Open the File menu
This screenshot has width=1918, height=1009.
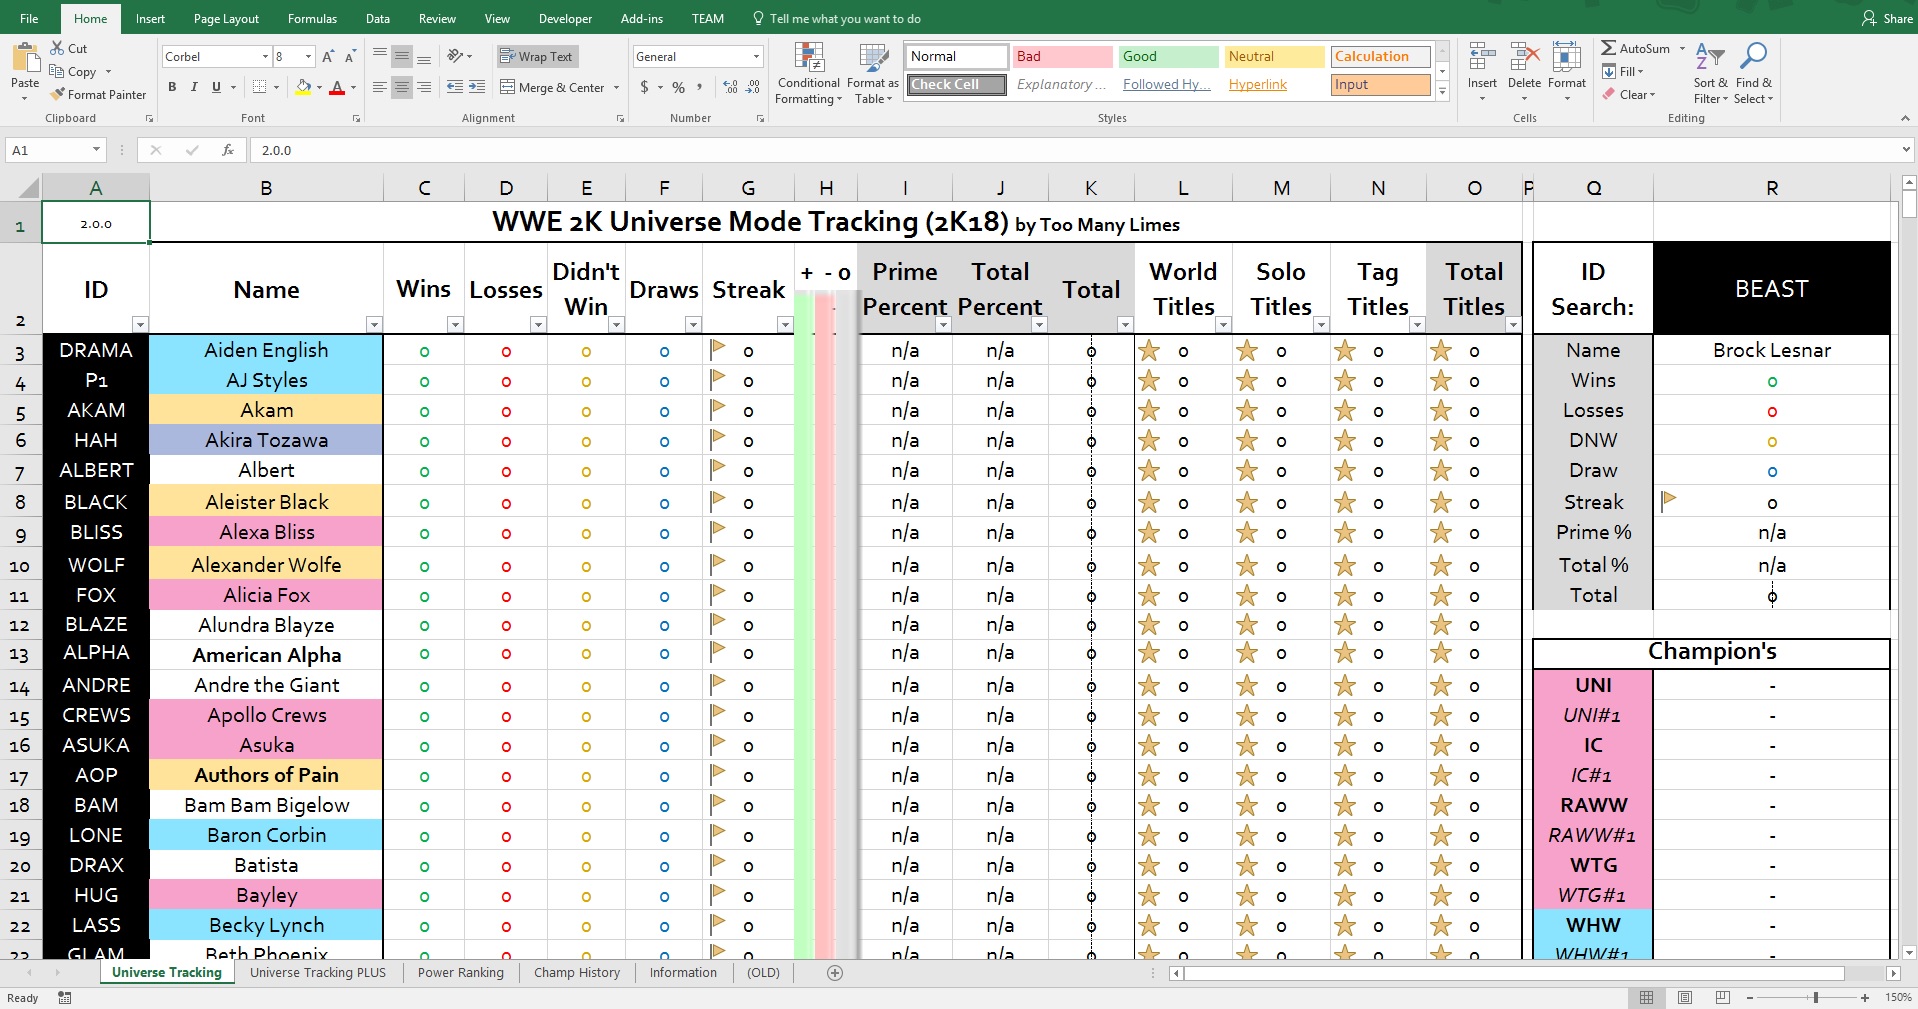(30, 18)
